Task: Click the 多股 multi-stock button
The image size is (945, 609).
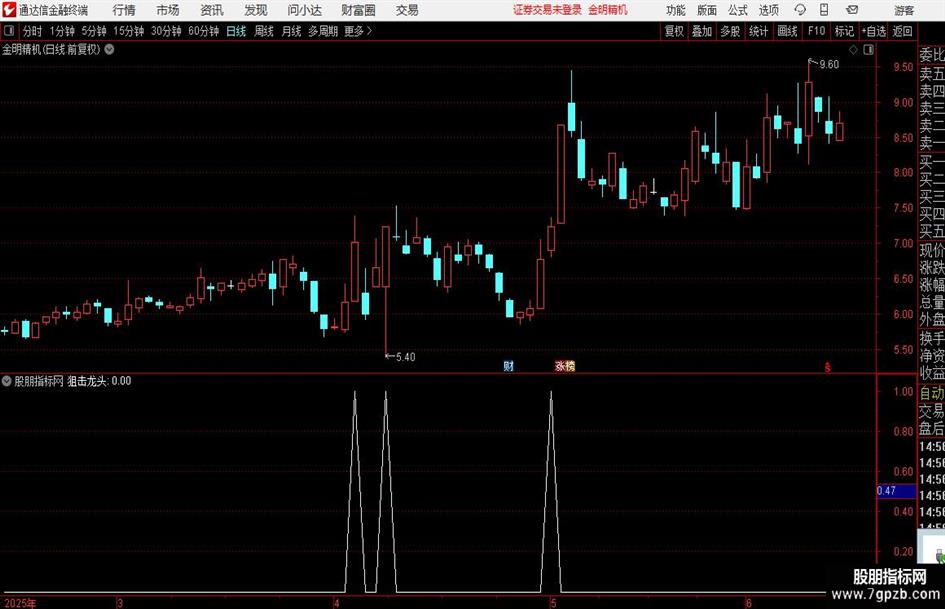Action: [x=730, y=31]
